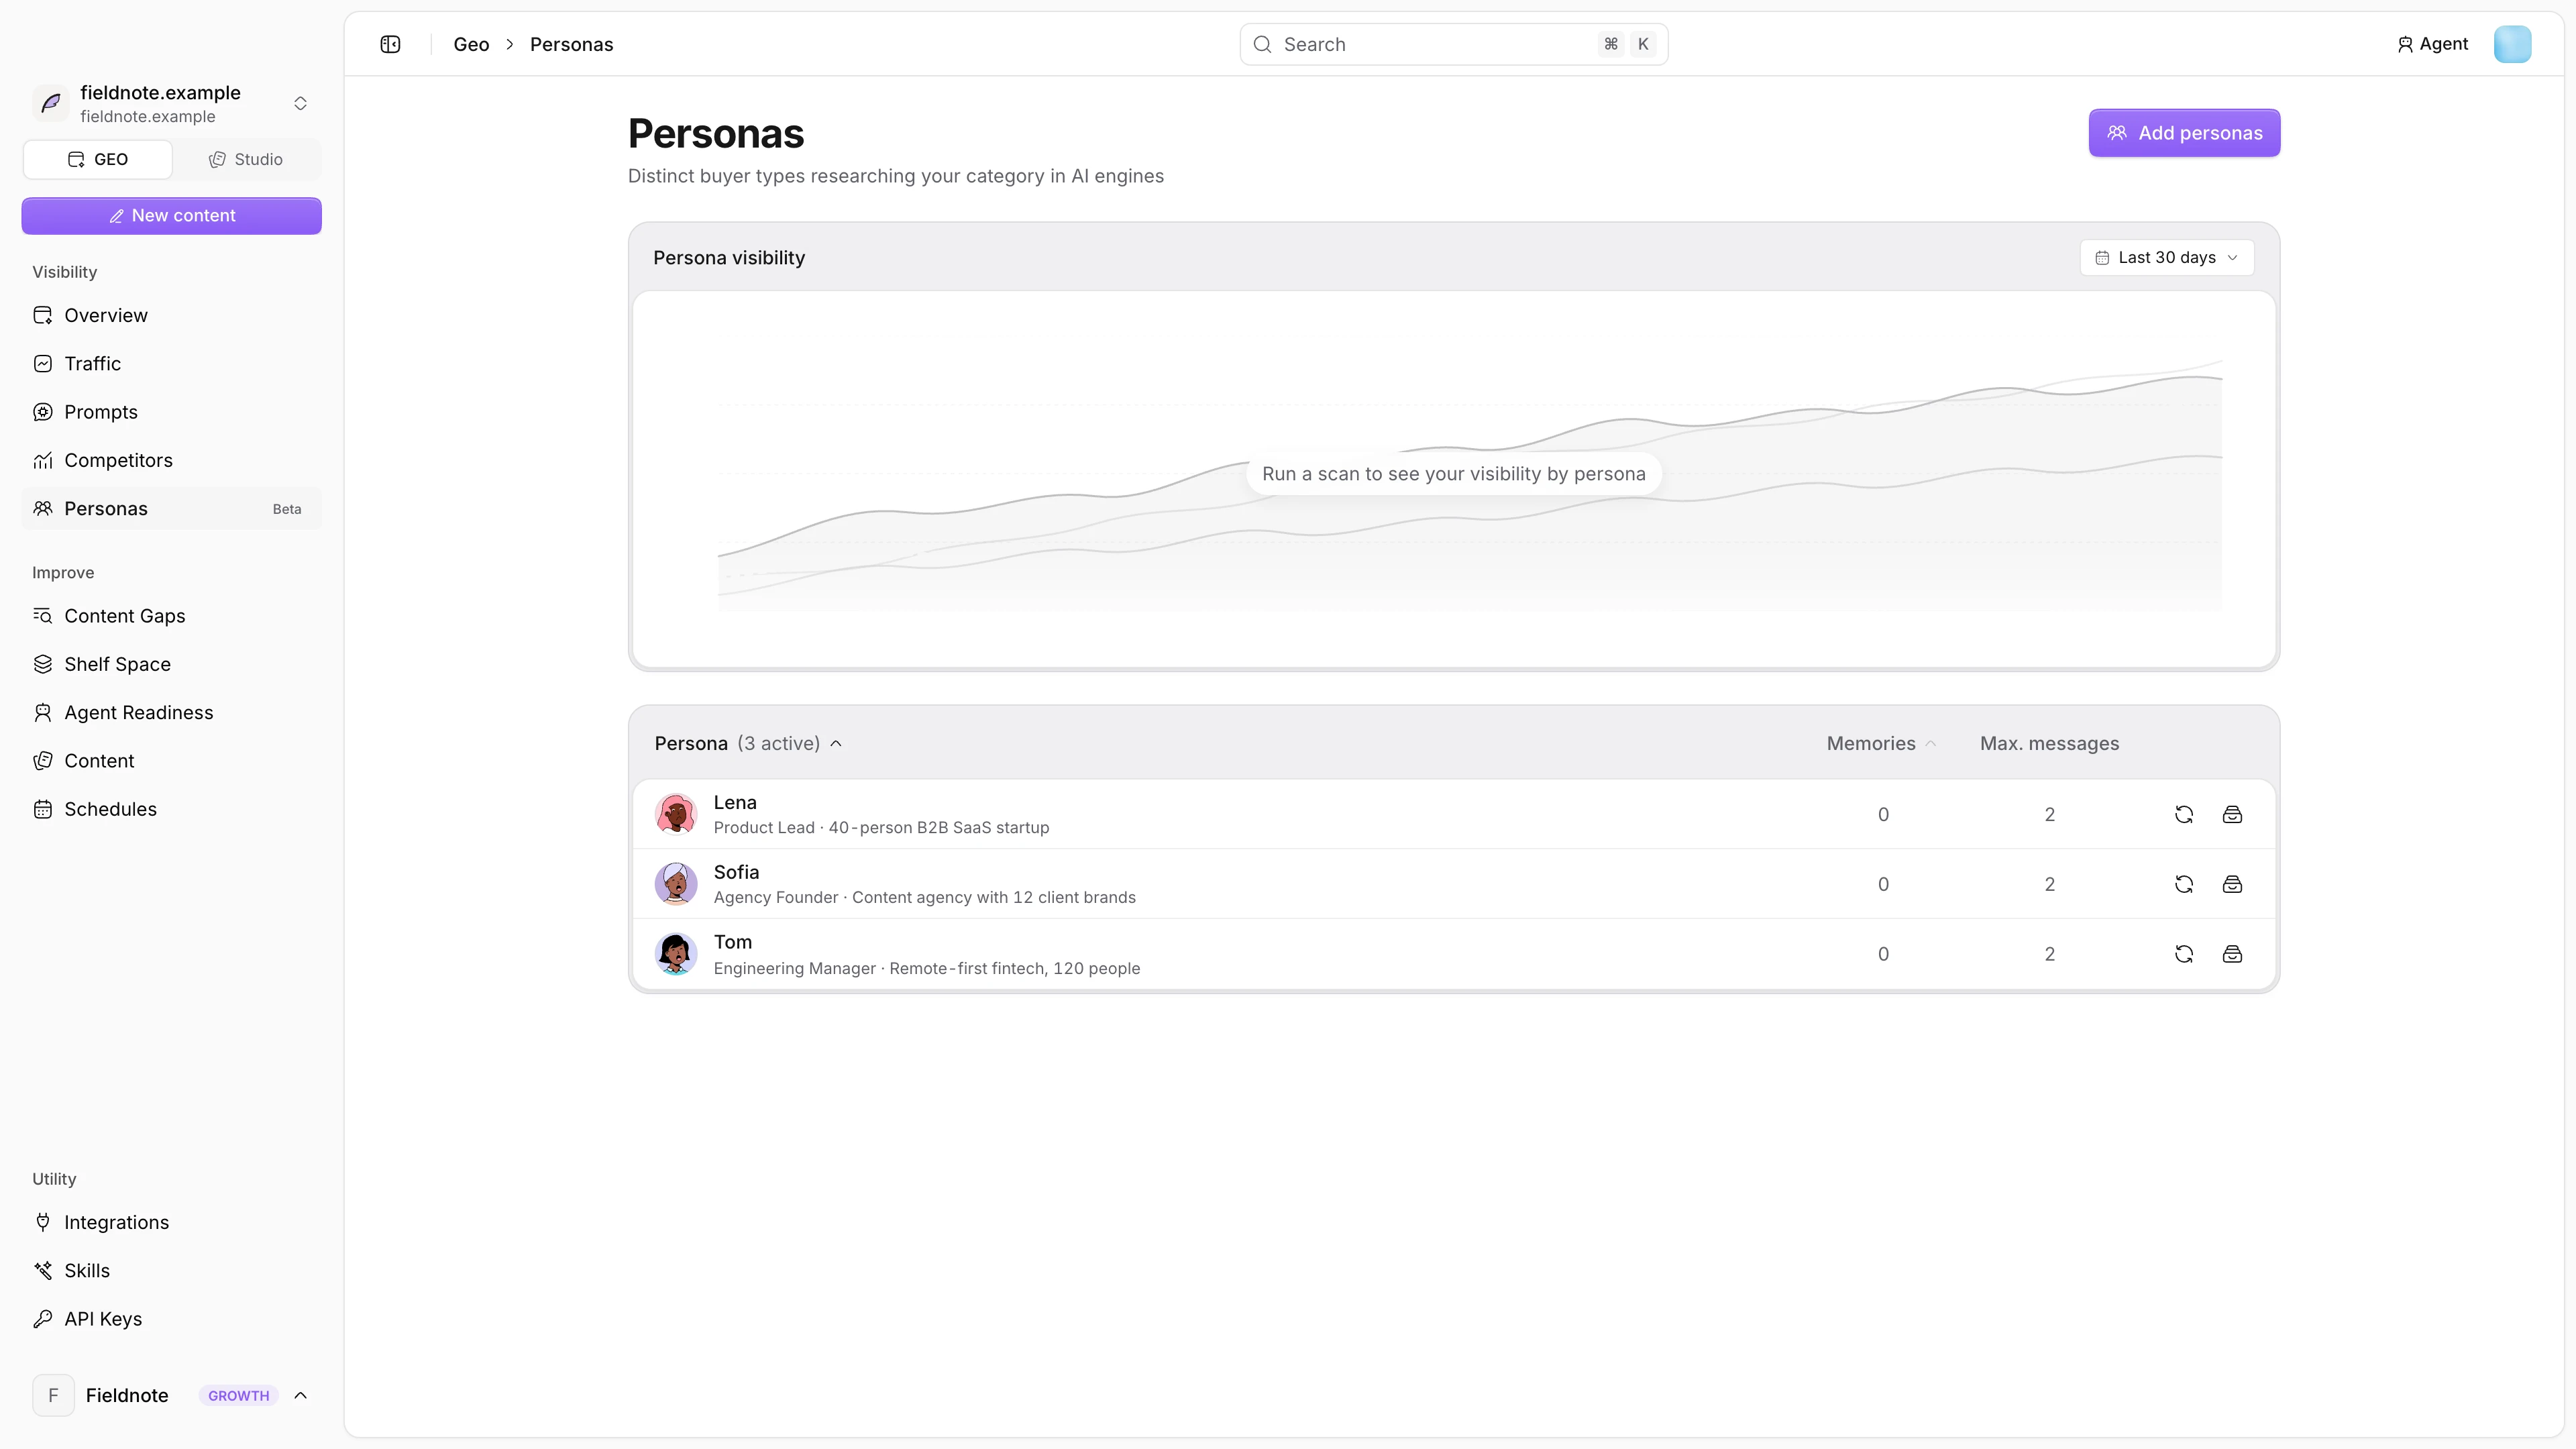The image size is (2576, 1449).
Task: Click refresh icon in Tom row
Action: 2184,954
